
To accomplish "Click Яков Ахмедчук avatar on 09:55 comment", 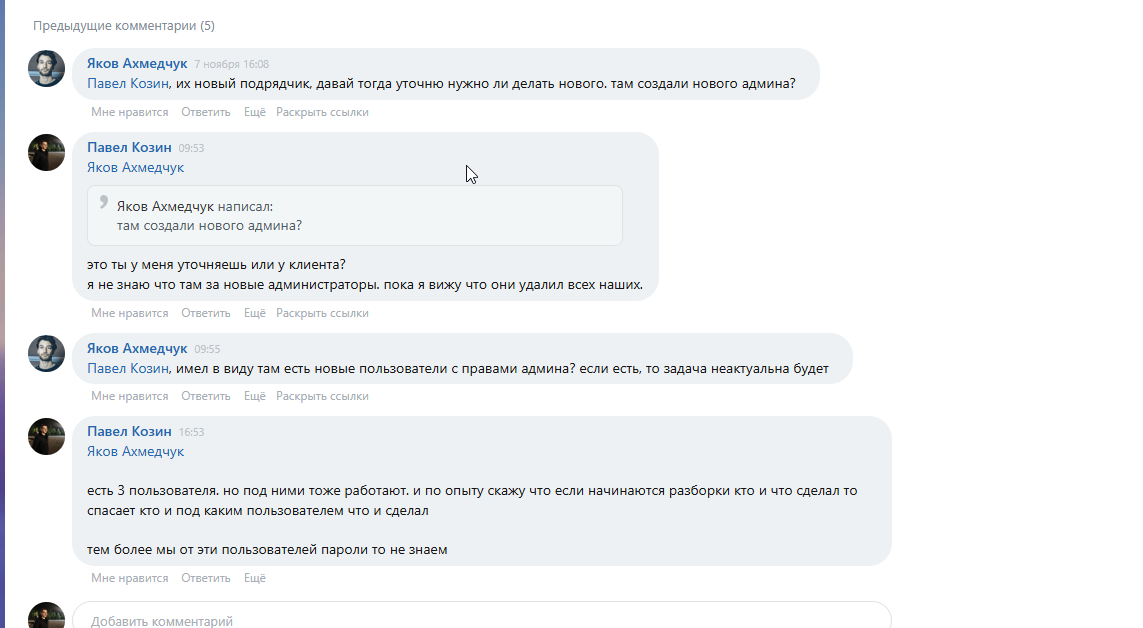I will [46, 353].
